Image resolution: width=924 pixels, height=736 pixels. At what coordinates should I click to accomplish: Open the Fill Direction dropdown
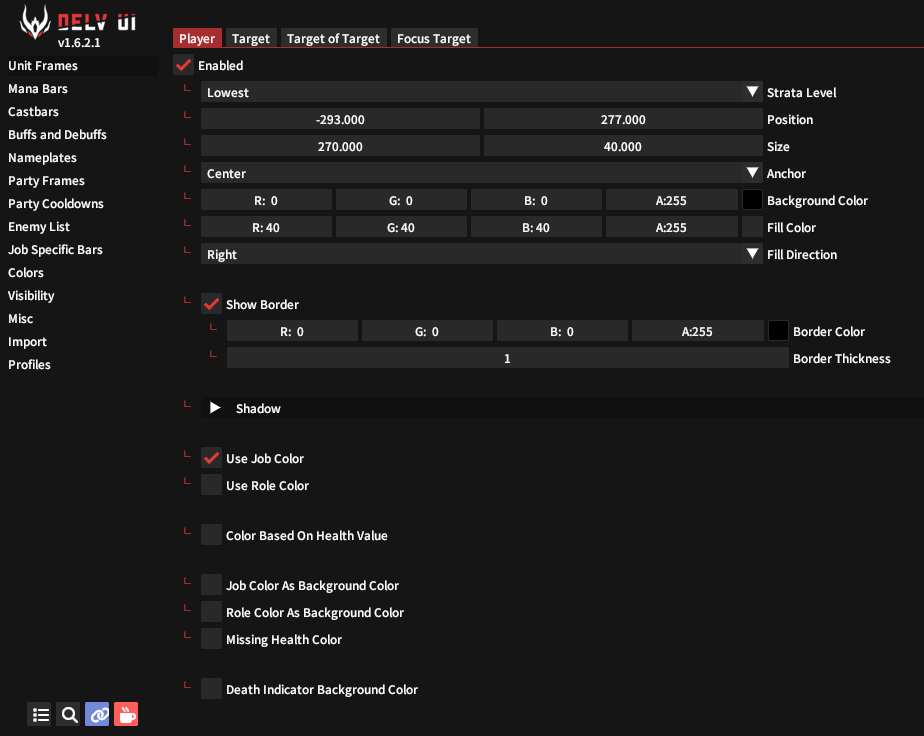pyautogui.click(x=481, y=254)
